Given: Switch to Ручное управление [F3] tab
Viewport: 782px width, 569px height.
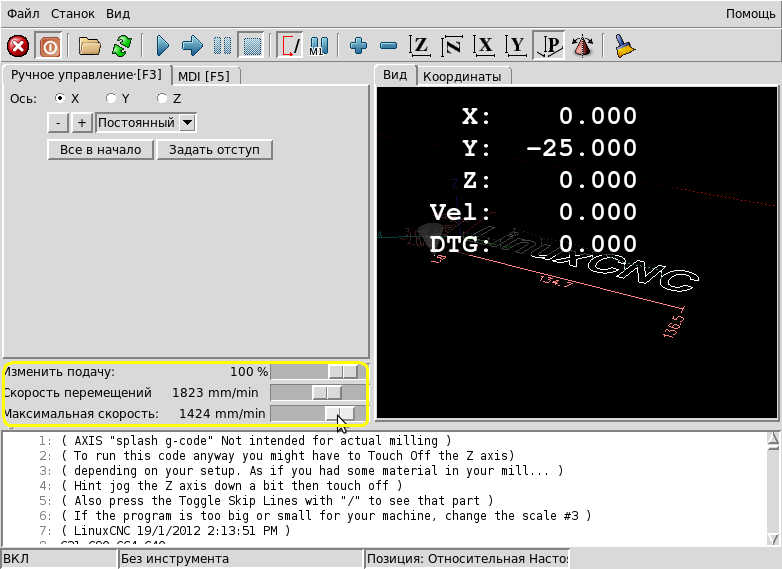Looking at the screenshot, I should (86, 75).
